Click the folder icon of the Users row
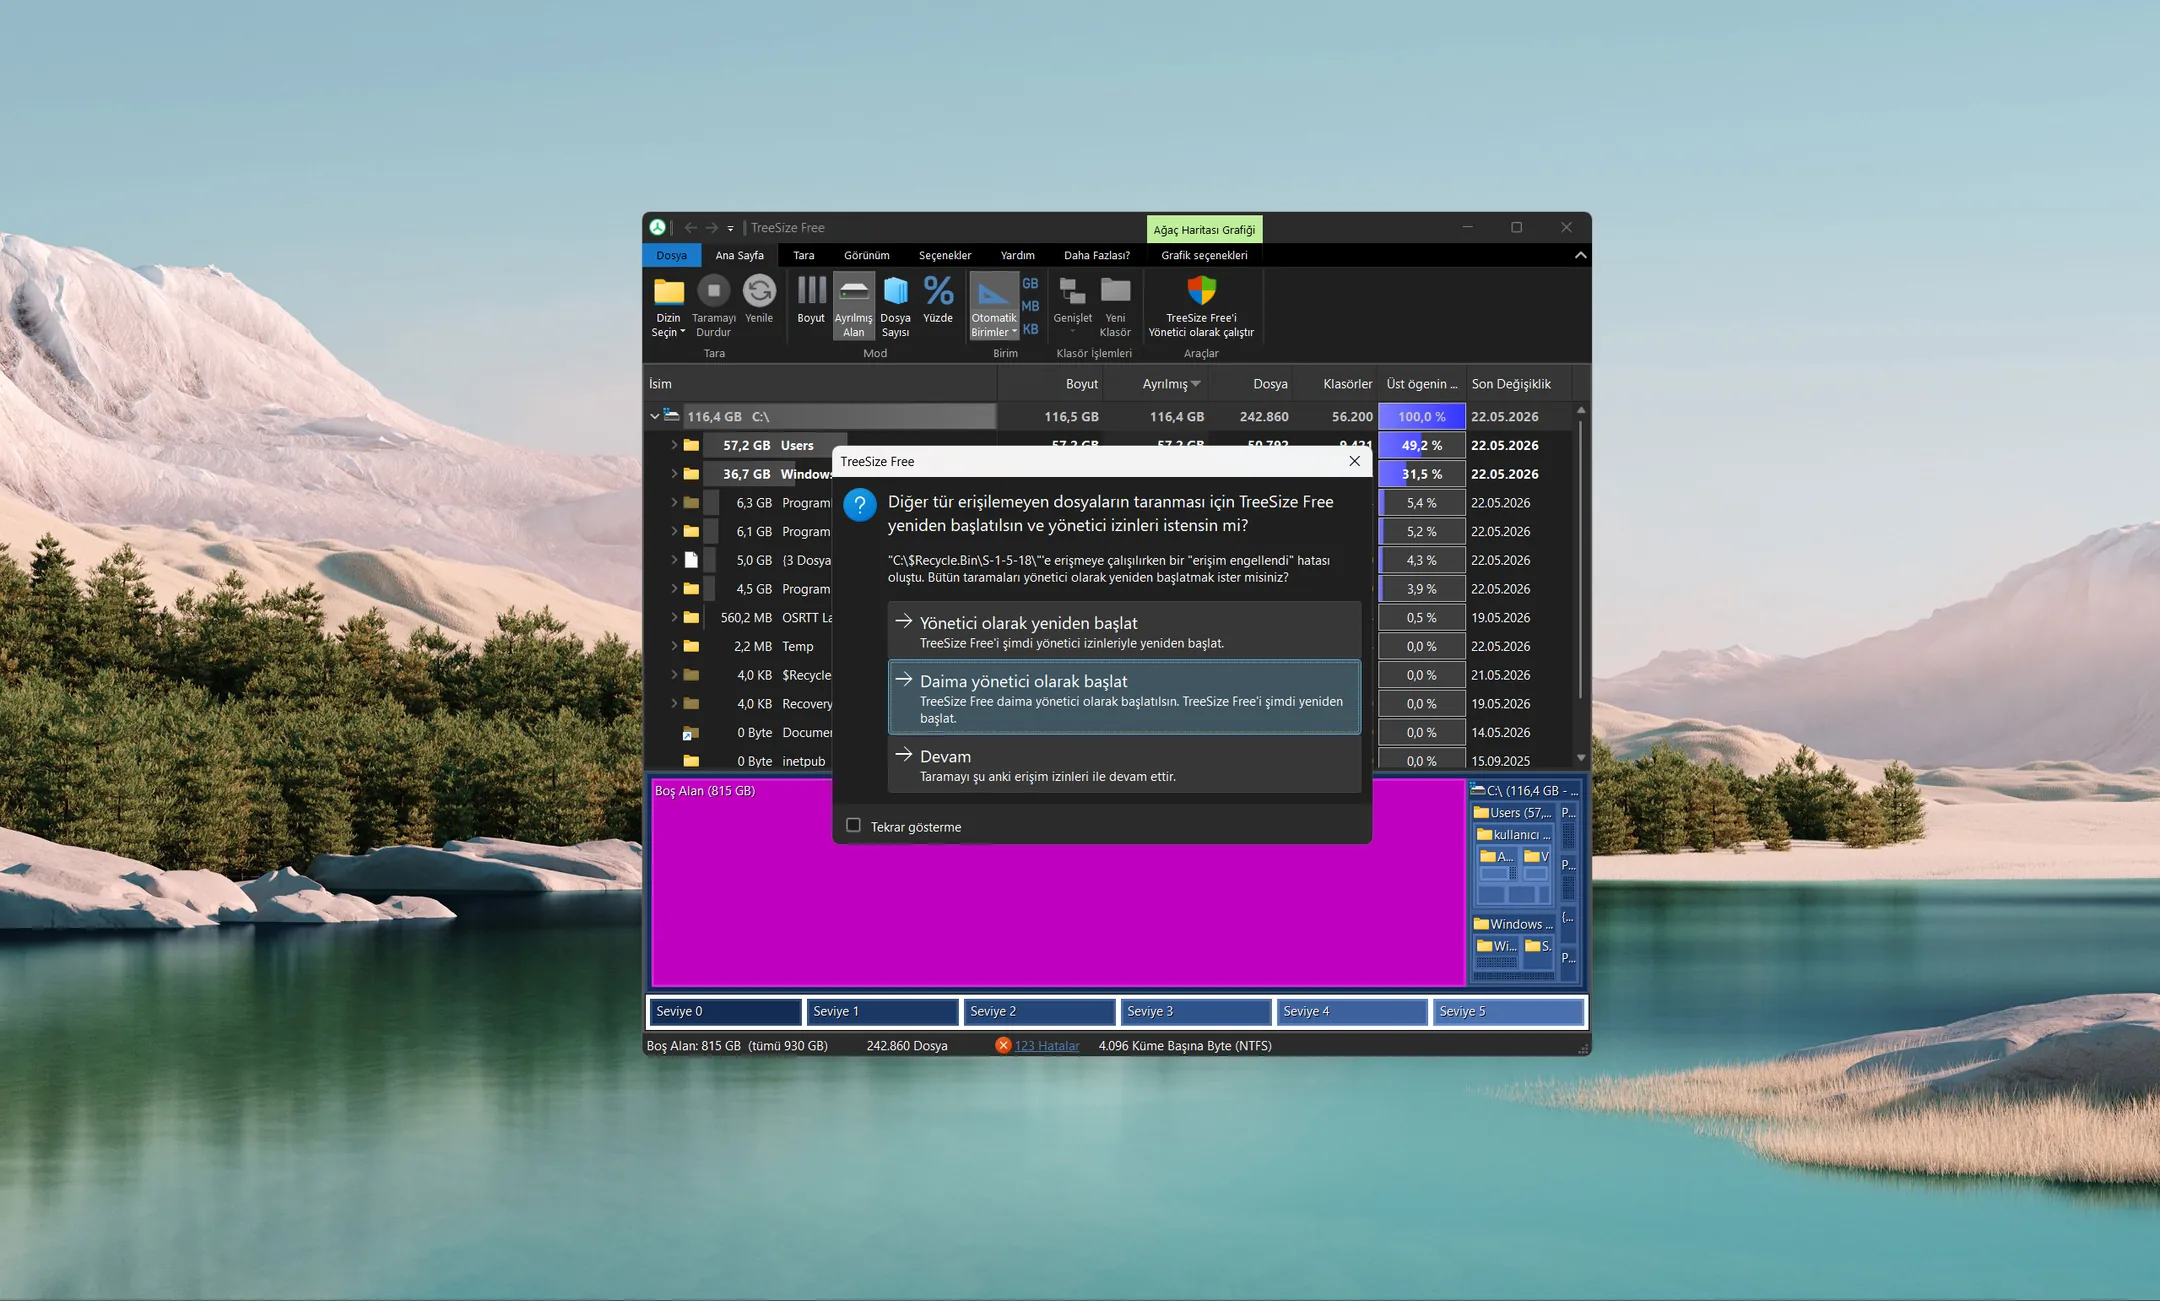The height and width of the screenshot is (1301, 2160). point(691,445)
